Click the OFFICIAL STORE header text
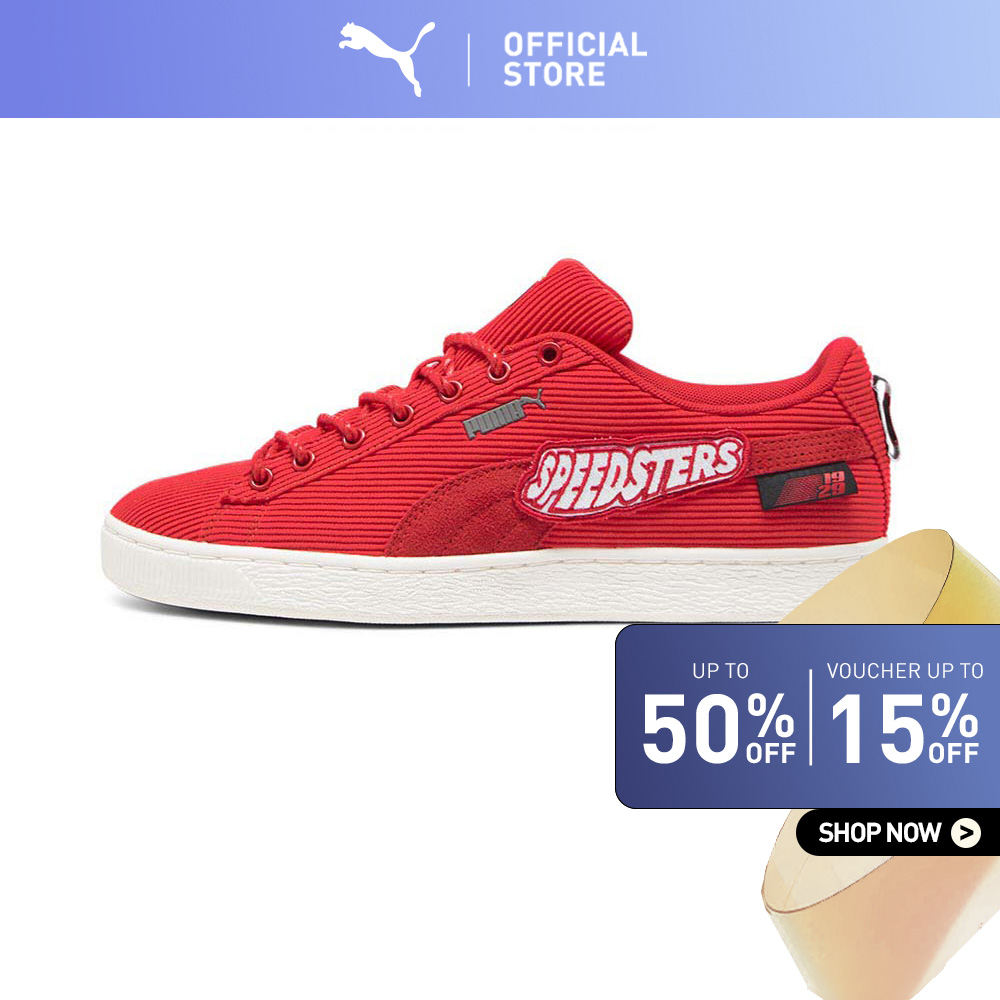 point(575,59)
